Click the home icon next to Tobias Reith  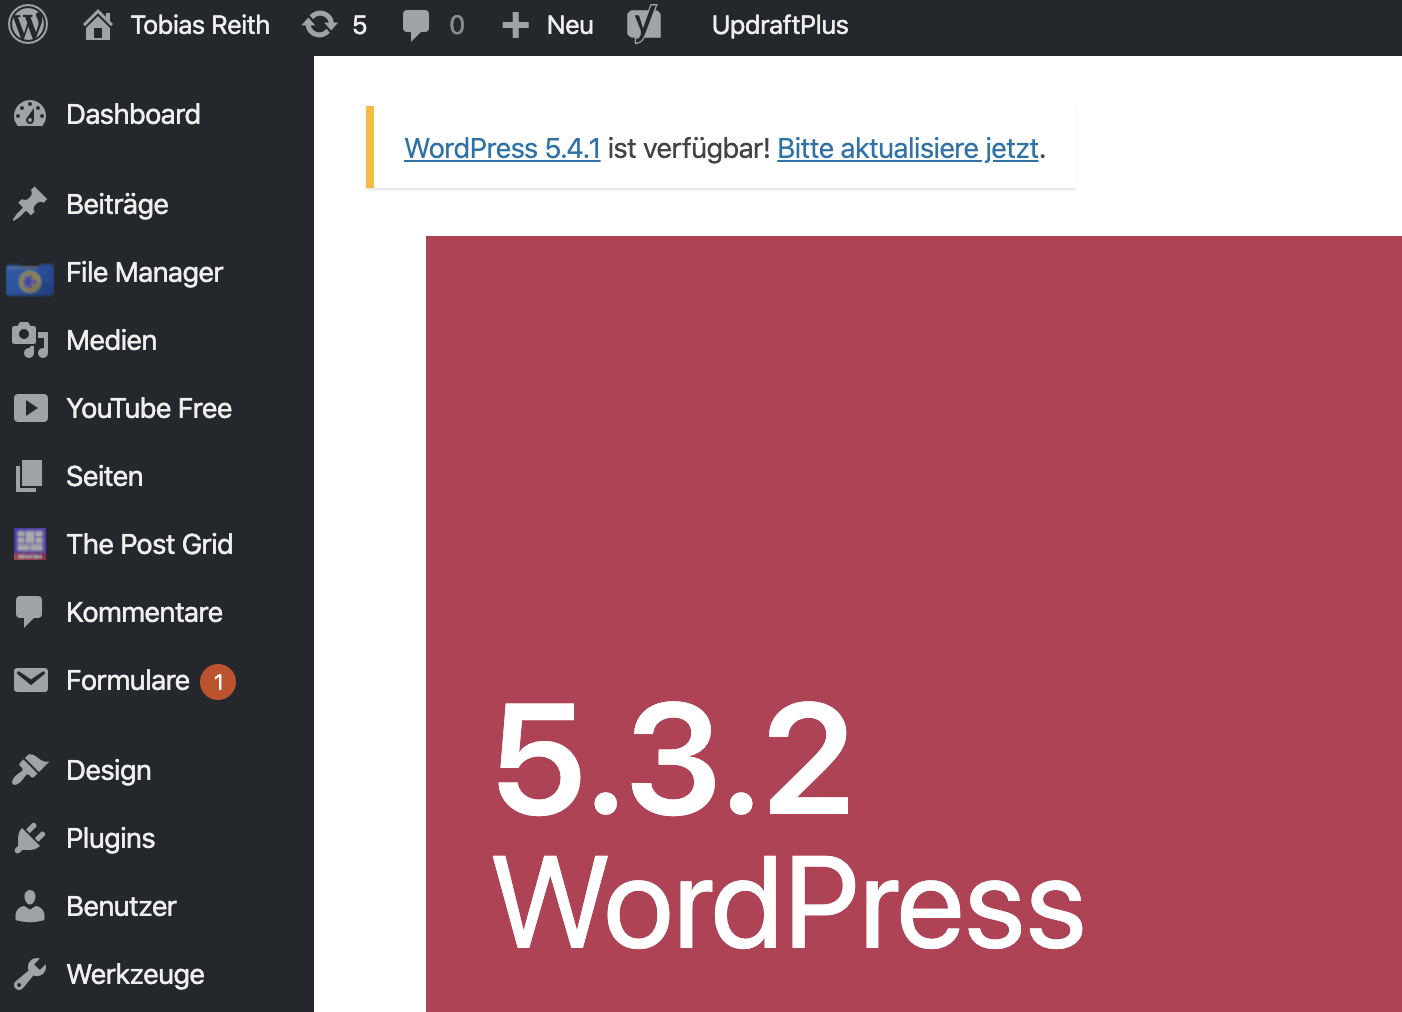coord(98,25)
